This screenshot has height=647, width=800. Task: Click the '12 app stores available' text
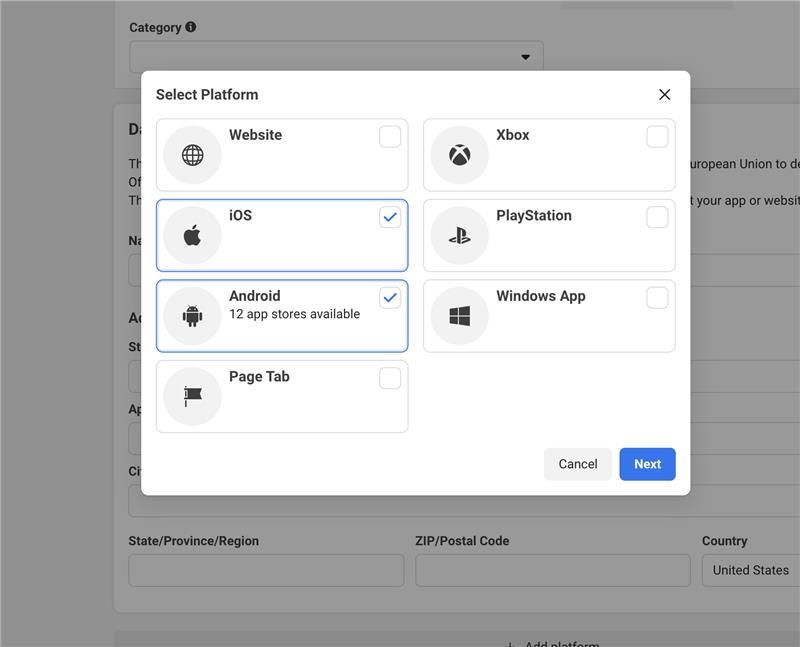click(x=294, y=314)
